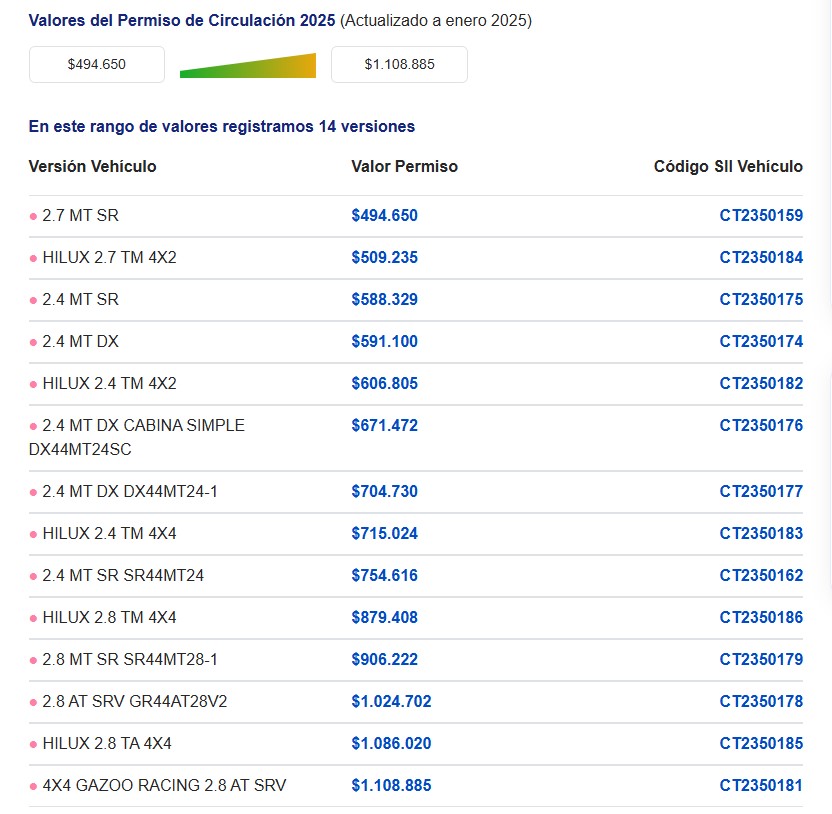
Task: Click permit value $1.024.702
Action: (x=391, y=702)
